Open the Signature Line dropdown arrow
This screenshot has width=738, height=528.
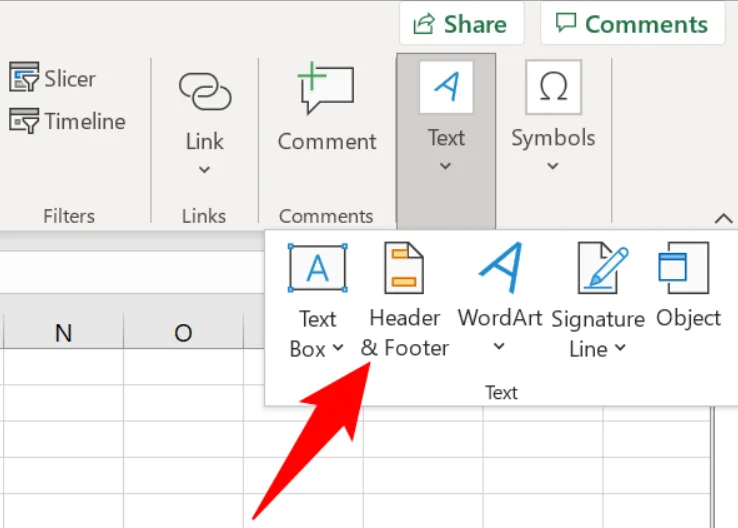coord(620,348)
